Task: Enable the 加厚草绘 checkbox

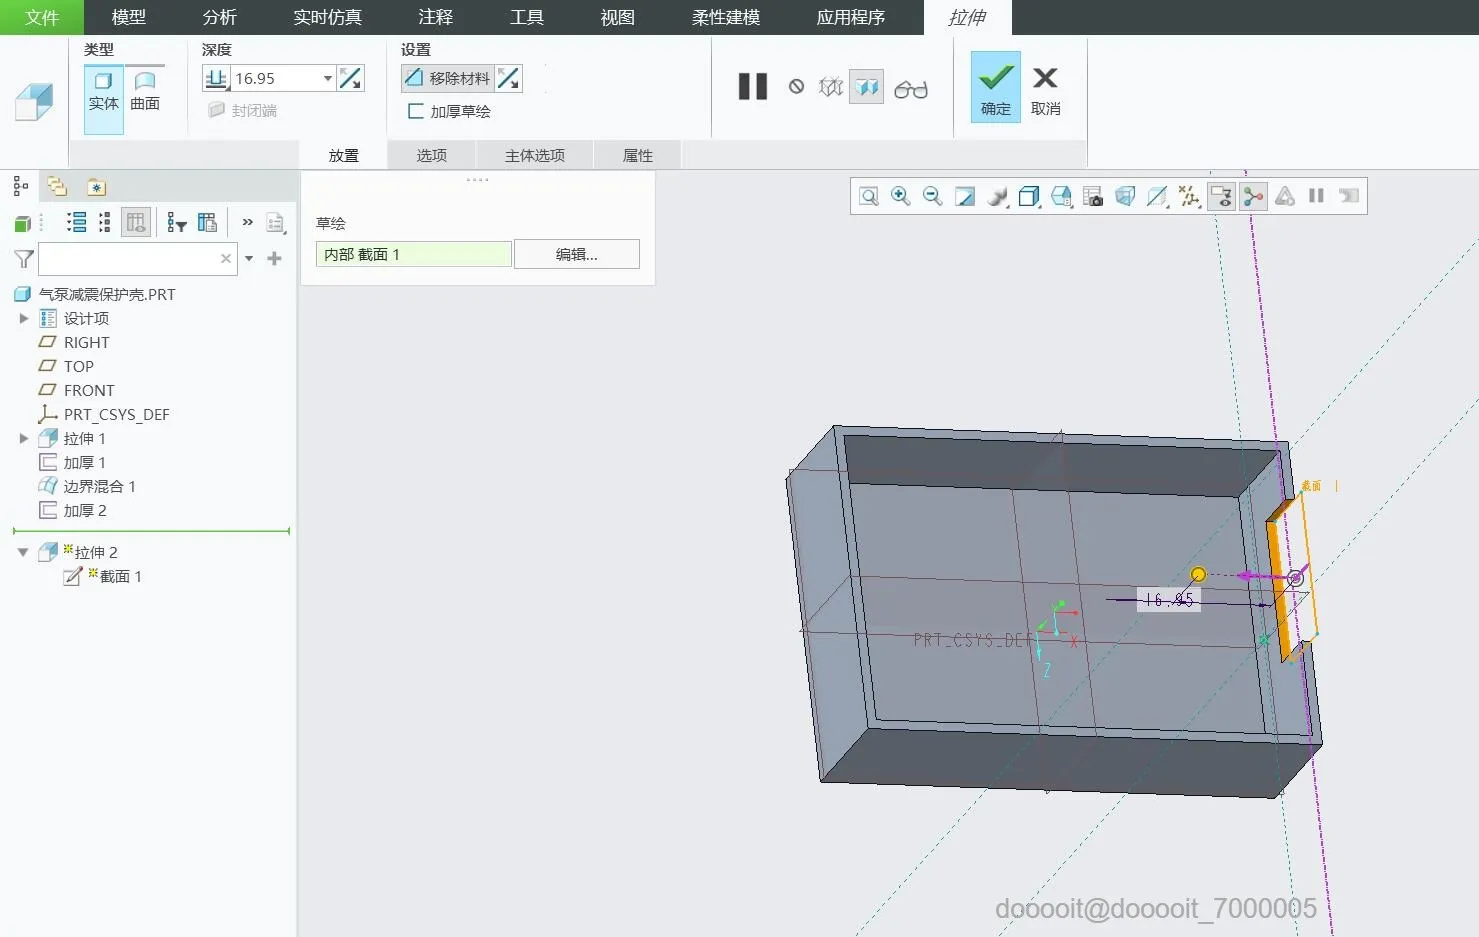Action: coord(415,111)
